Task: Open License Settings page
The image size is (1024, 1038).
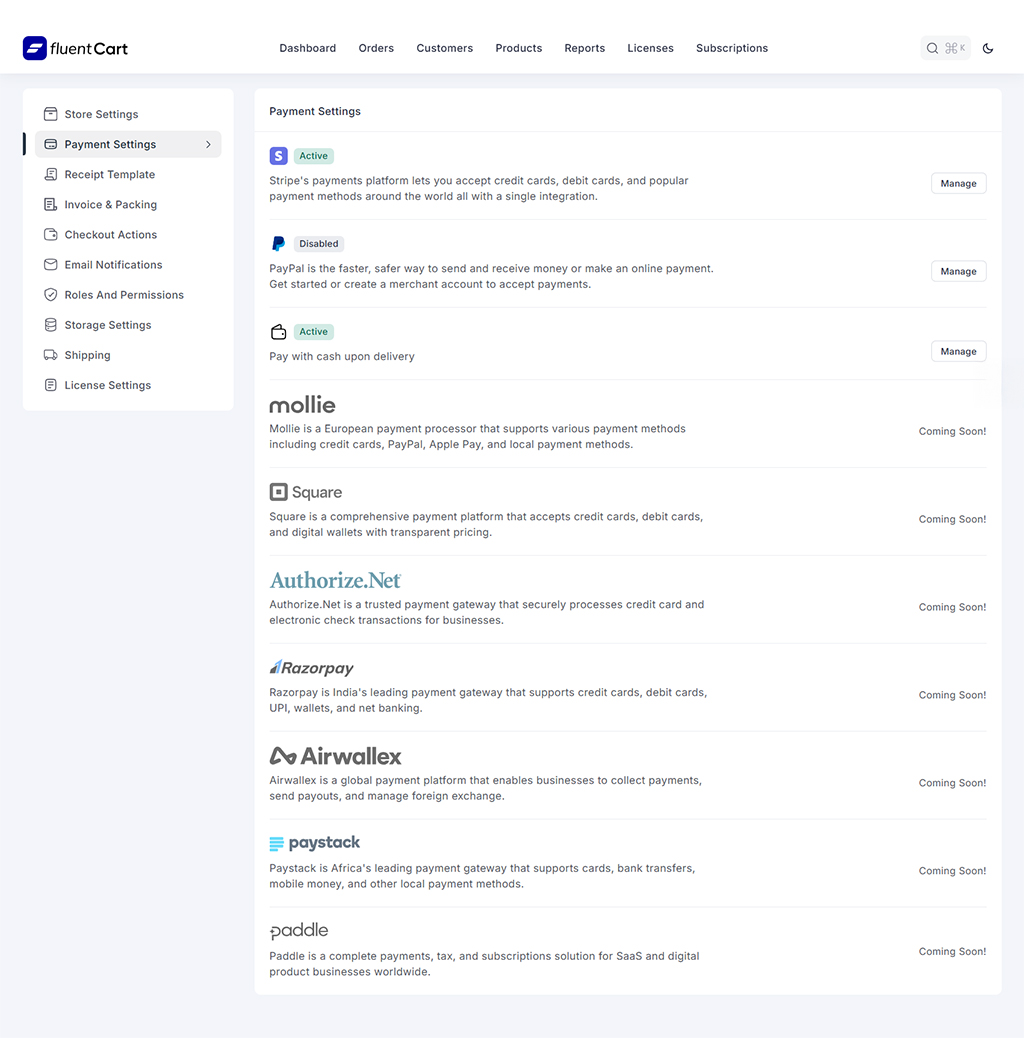Action: click(x=128, y=385)
